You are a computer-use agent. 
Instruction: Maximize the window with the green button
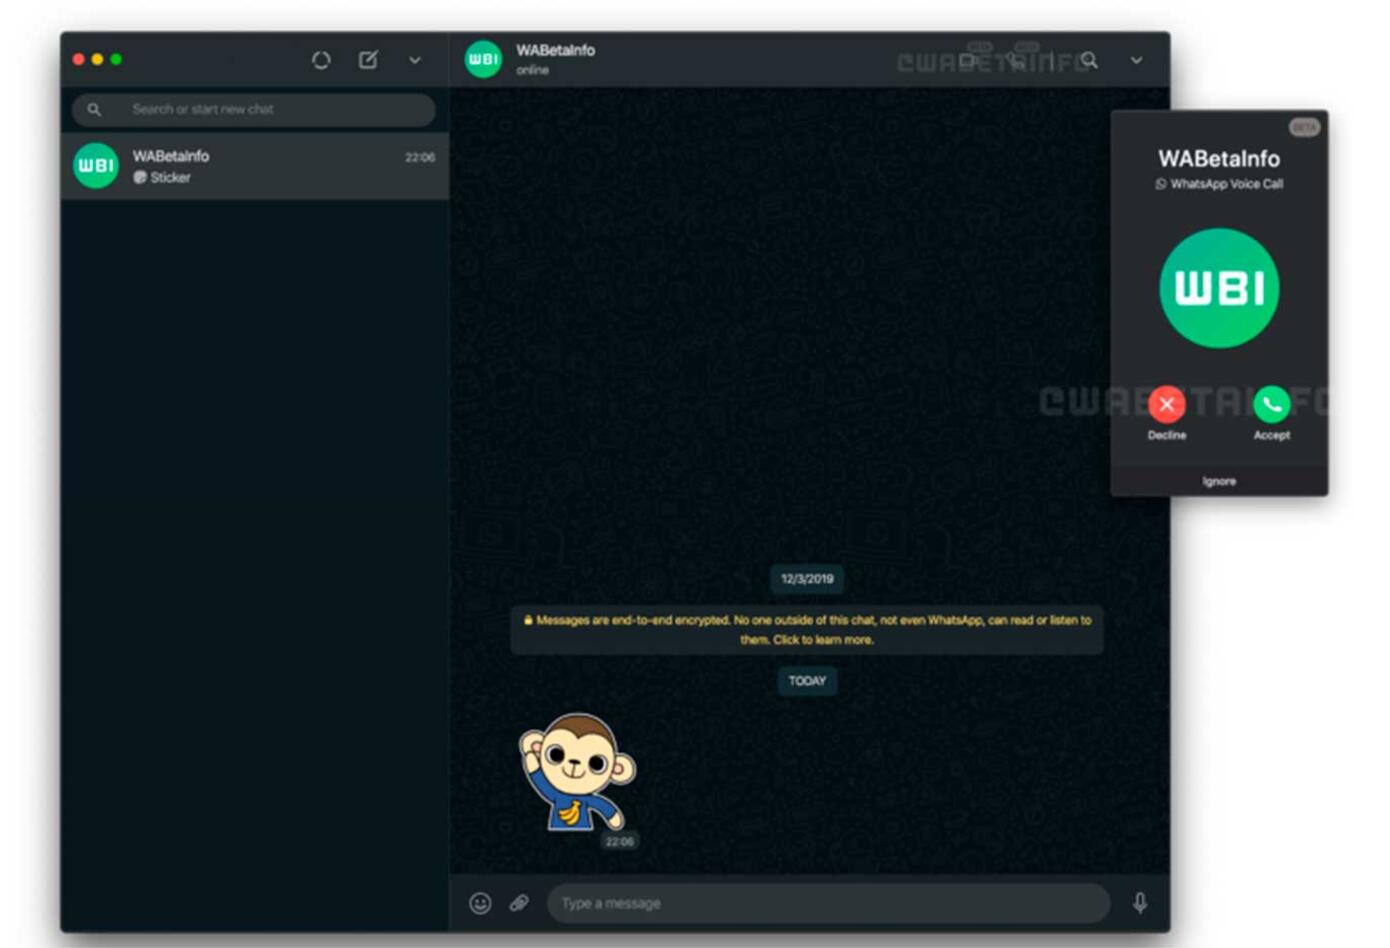tap(116, 60)
